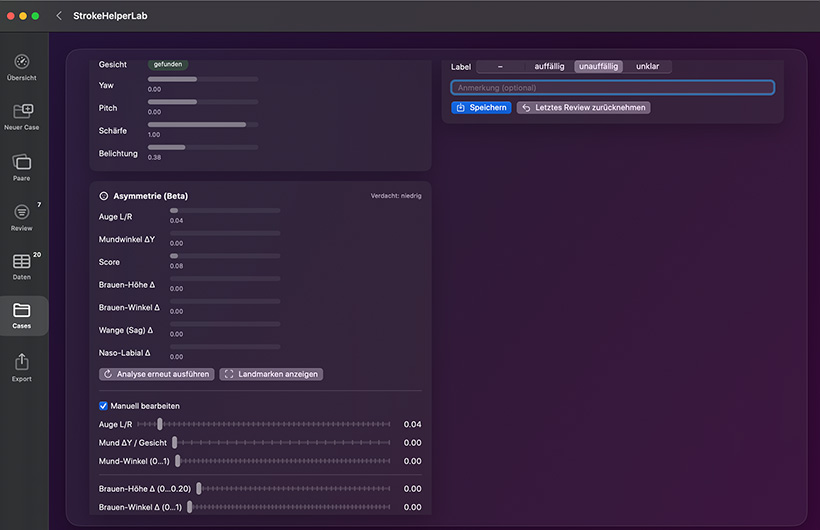Choose the unauffällig label segment
820x530 pixels.
(x=598, y=66)
